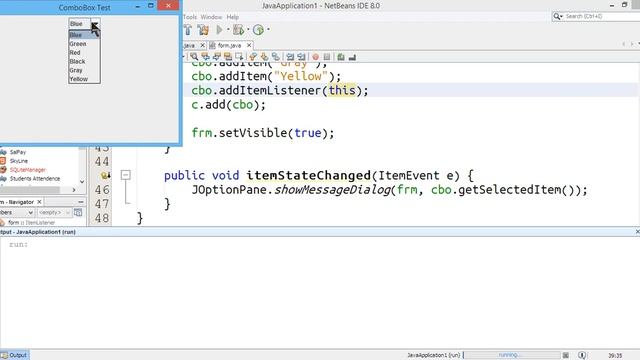Minimize the Navigator panel with the dash button
The image size is (640, 360).
point(80,202)
